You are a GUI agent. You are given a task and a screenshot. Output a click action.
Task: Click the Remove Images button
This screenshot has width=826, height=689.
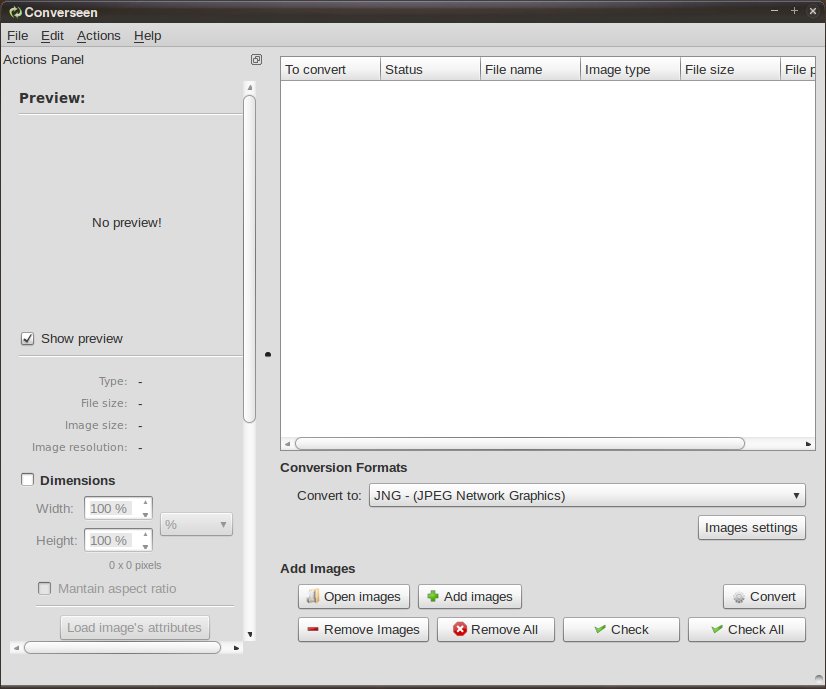363,629
